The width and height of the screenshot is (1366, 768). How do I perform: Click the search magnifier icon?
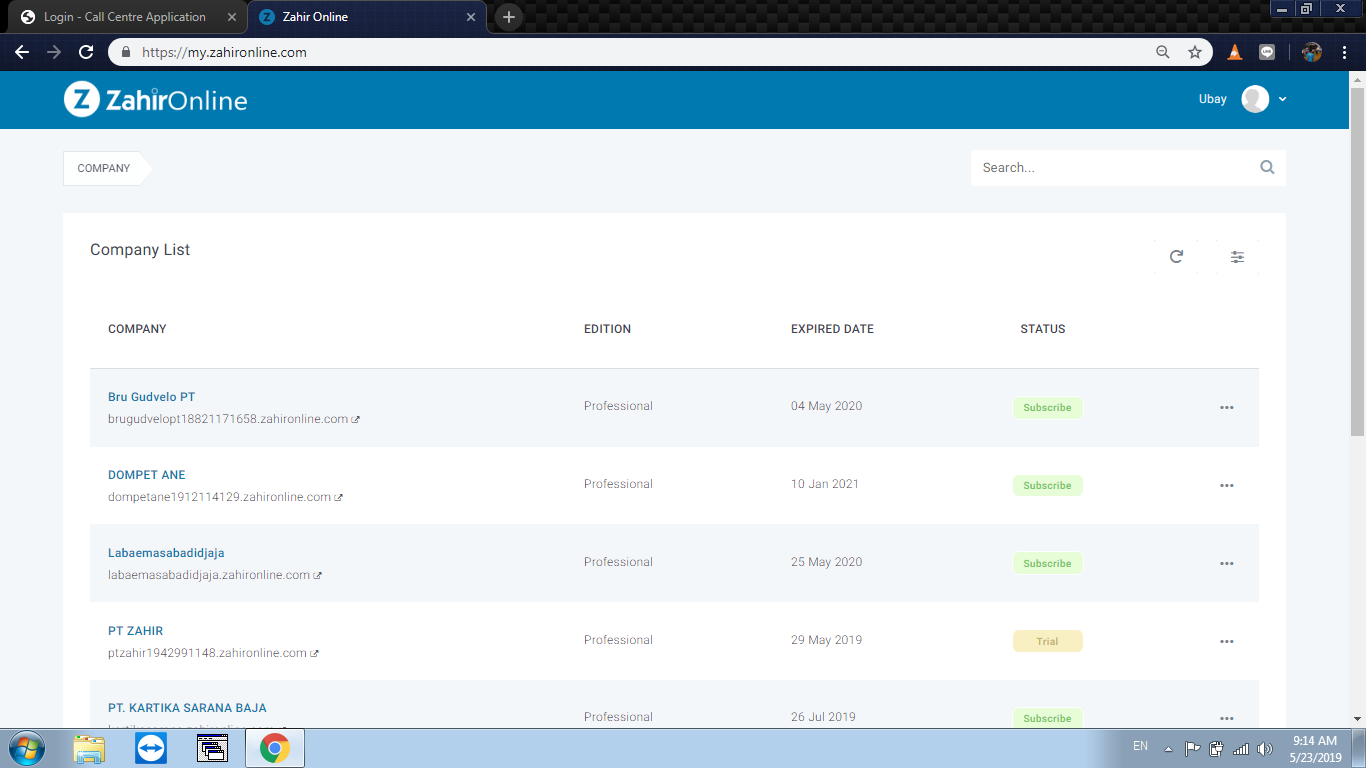click(x=1267, y=168)
